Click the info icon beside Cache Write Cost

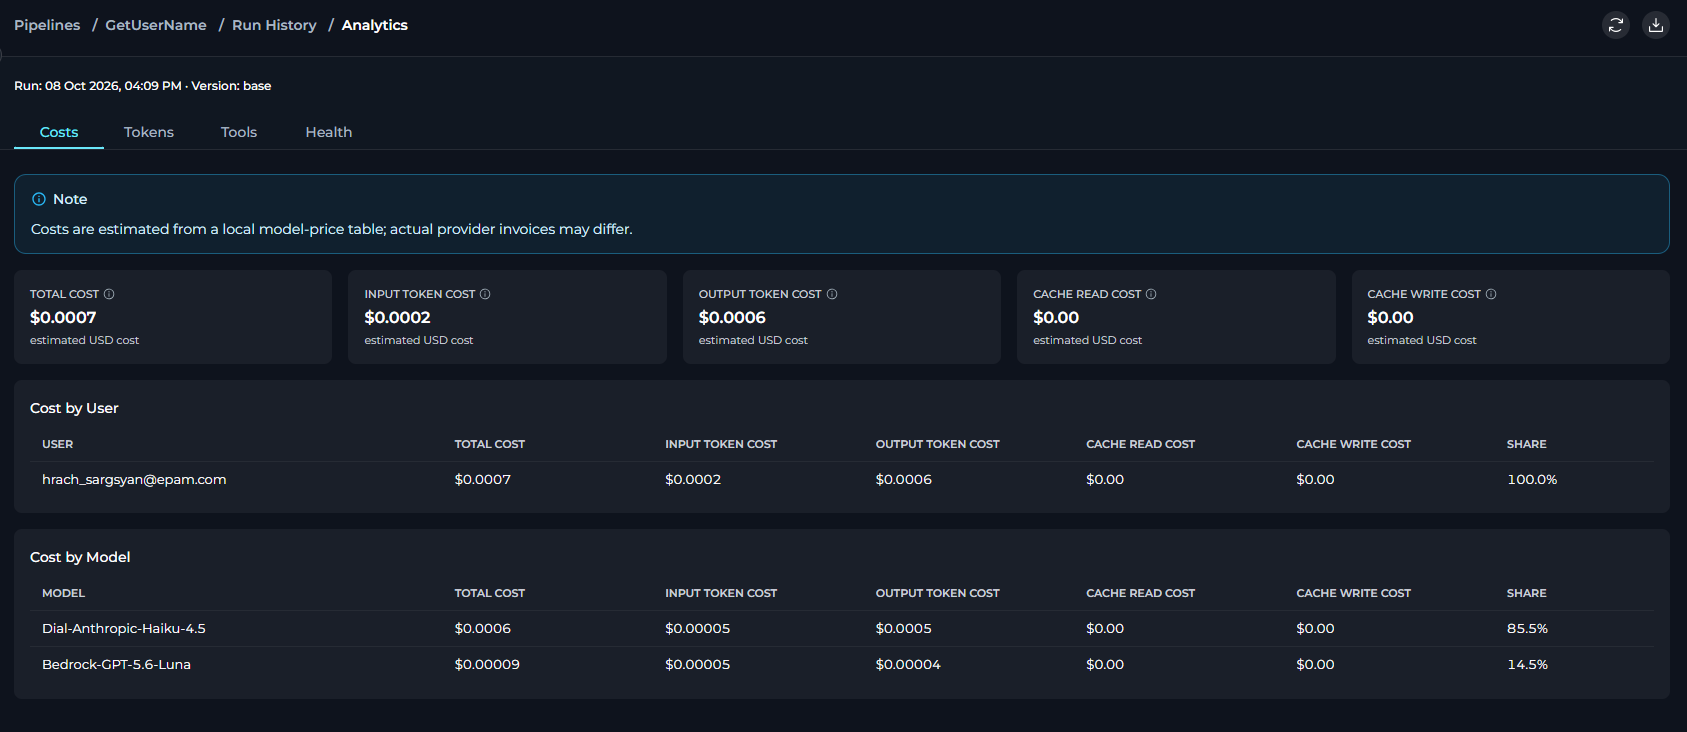[x=1491, y=294]
